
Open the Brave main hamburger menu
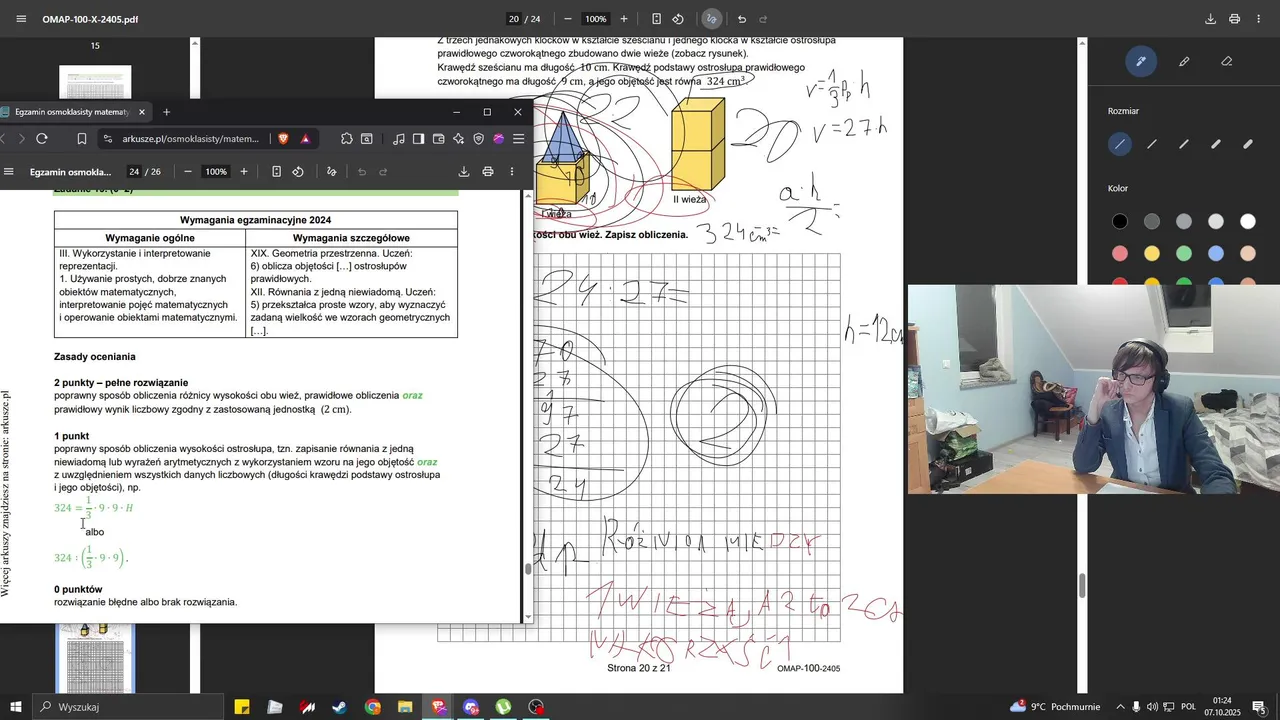(518, 139)
